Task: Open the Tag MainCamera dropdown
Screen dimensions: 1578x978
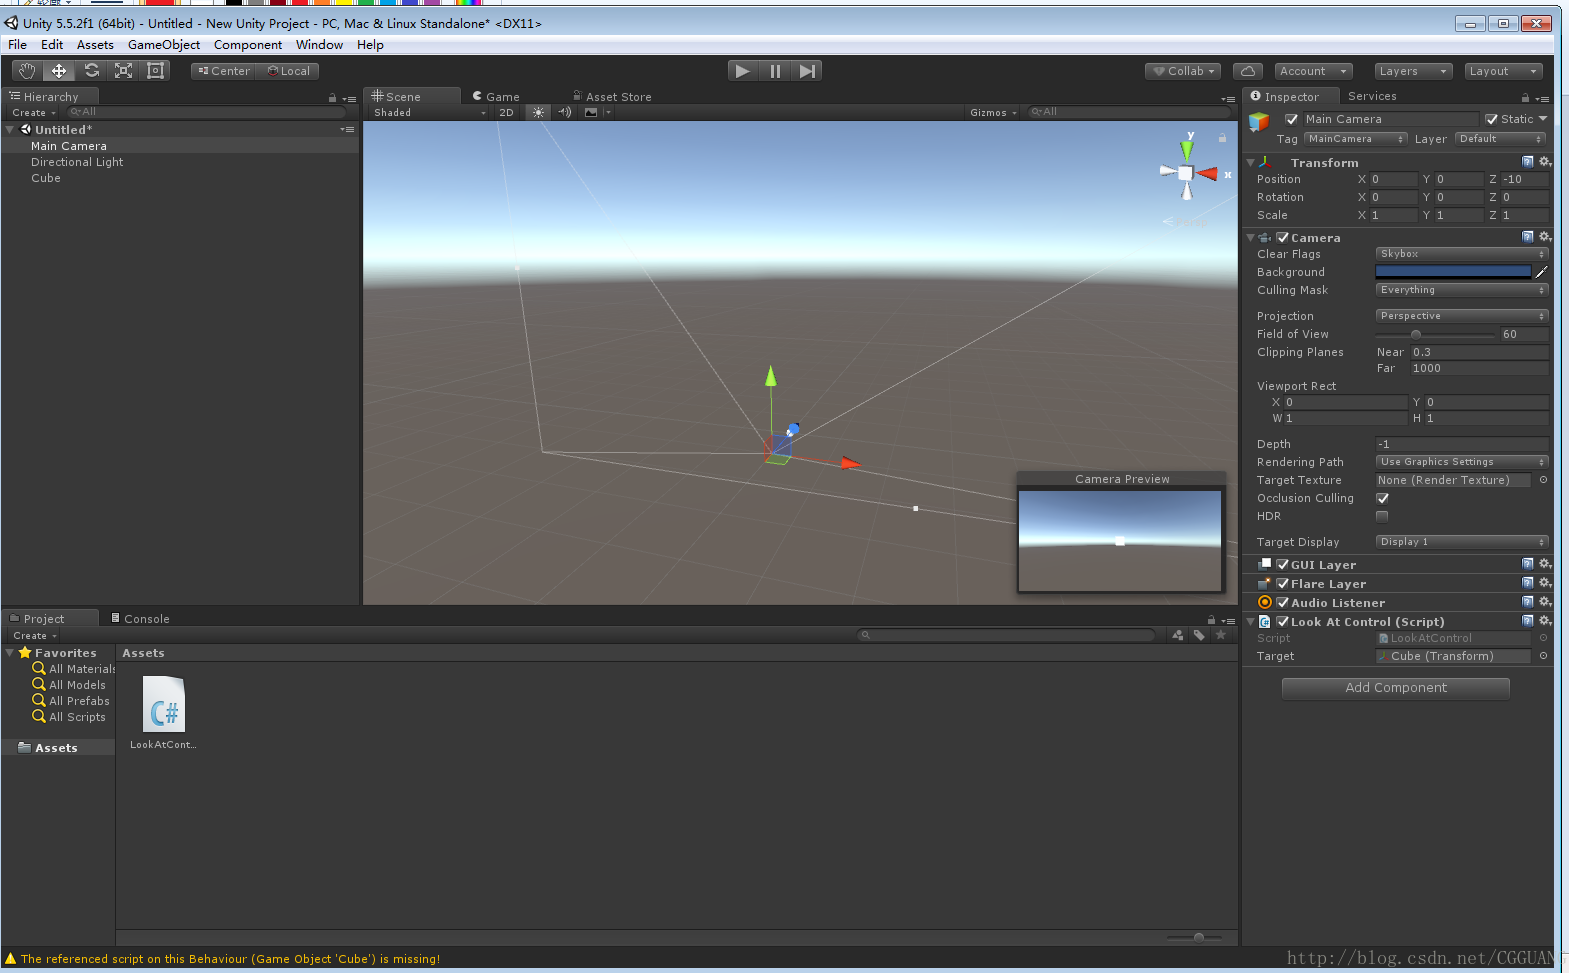Action: point(1355,139)
